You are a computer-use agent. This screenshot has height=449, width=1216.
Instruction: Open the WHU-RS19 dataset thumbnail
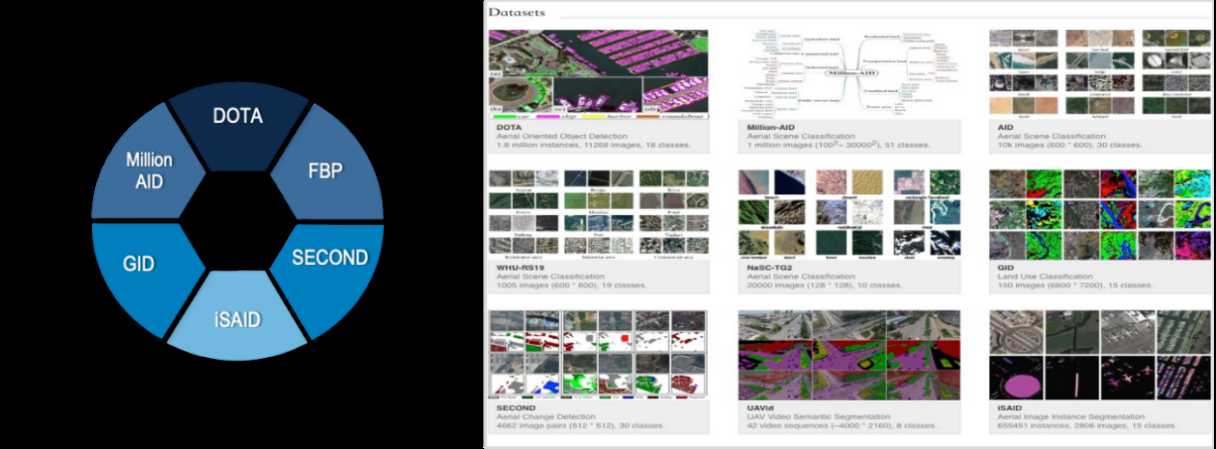[597, 211]
